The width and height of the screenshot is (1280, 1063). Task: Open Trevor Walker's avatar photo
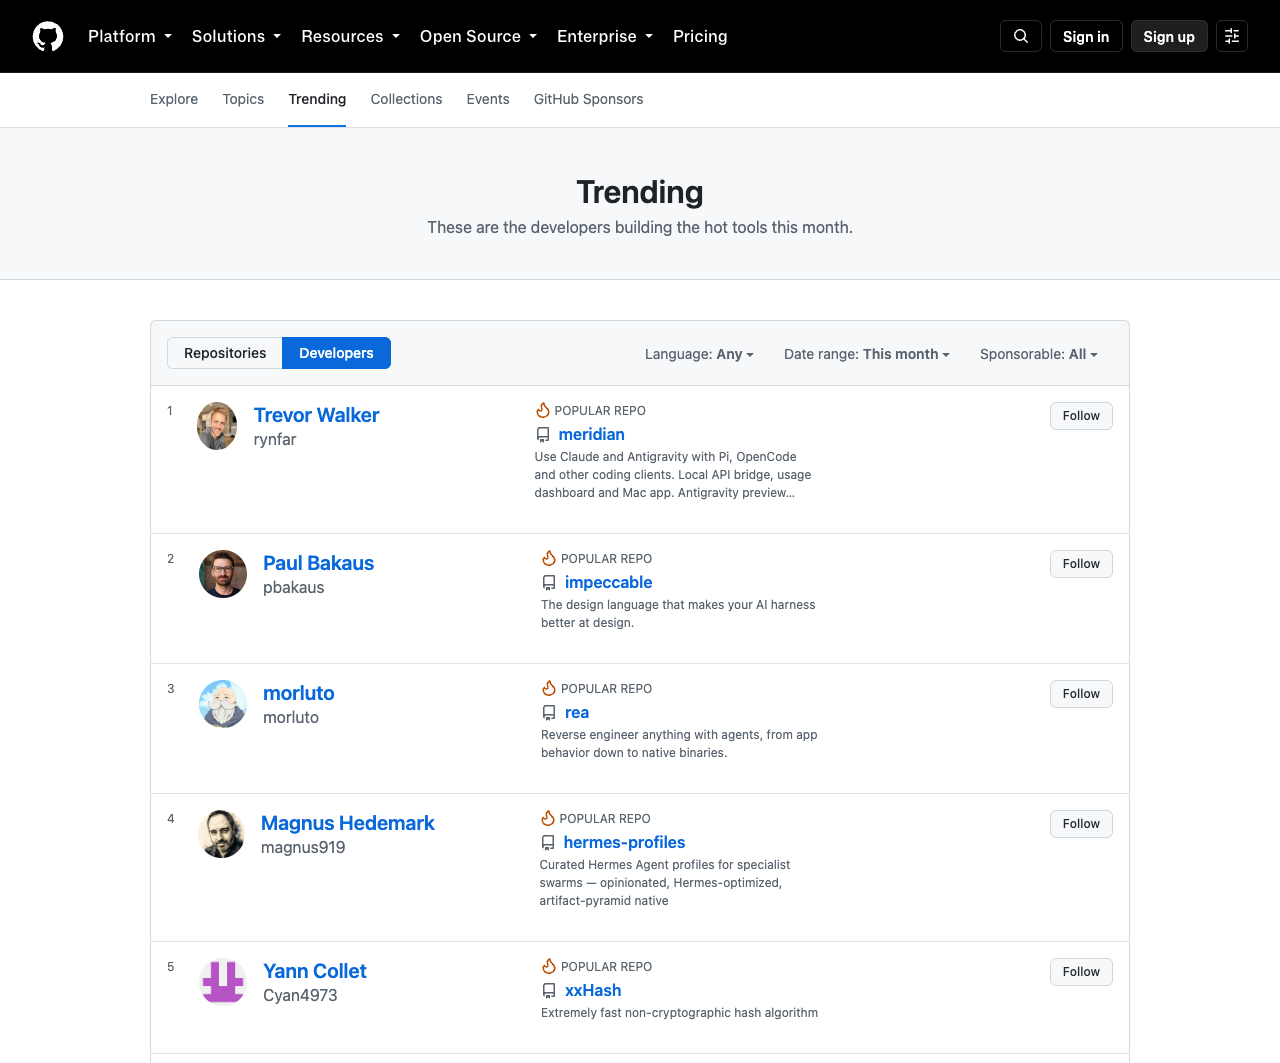[217, 426]
